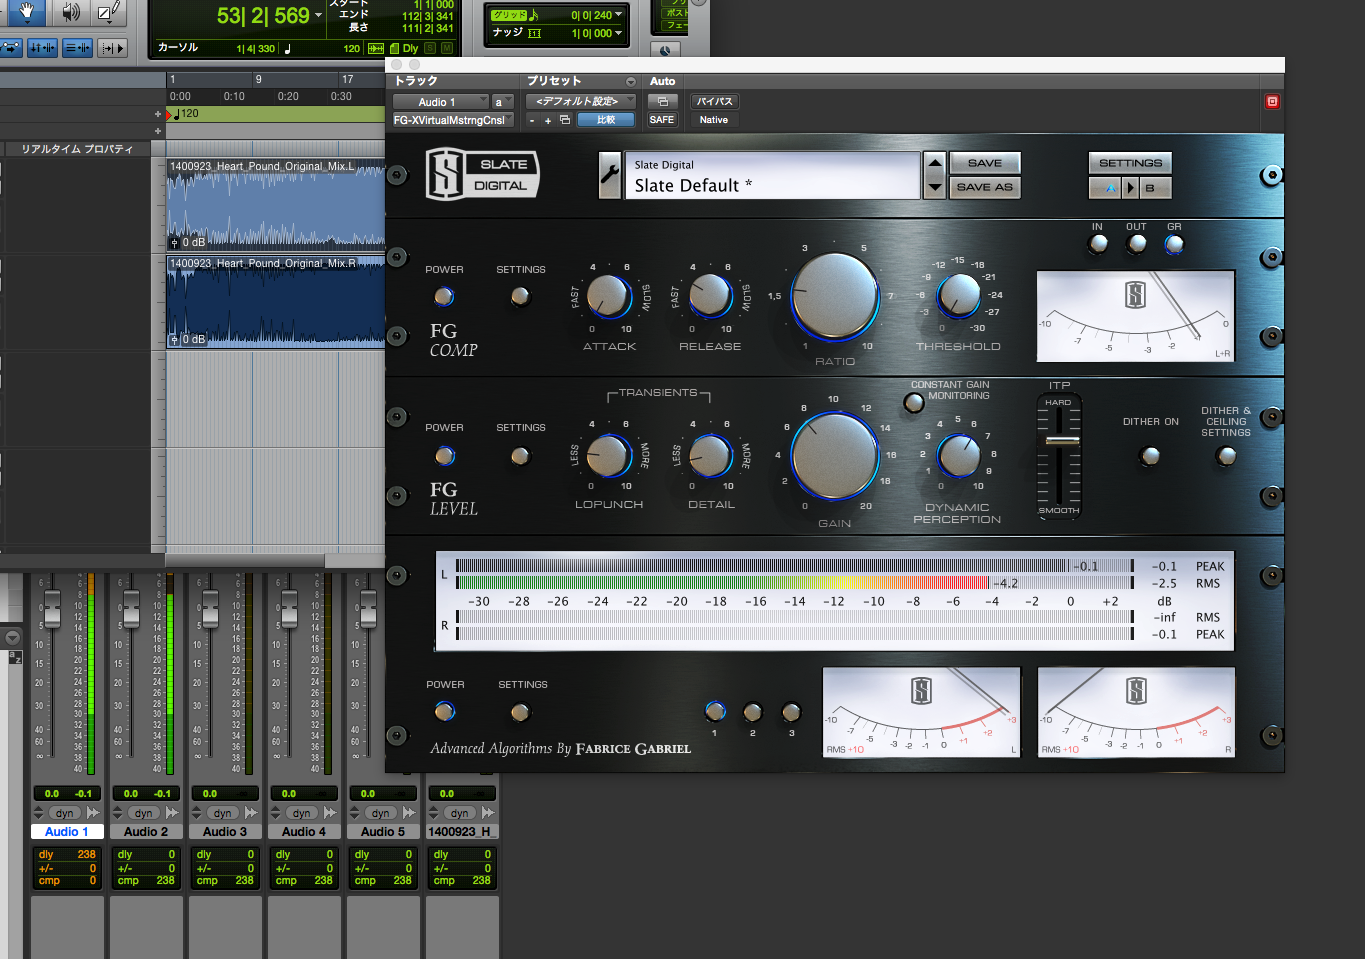Image resolution: width=1365 pixels, height=959 pixels.
Task: Select previous preset with up arrow
Action: (934, 163)
